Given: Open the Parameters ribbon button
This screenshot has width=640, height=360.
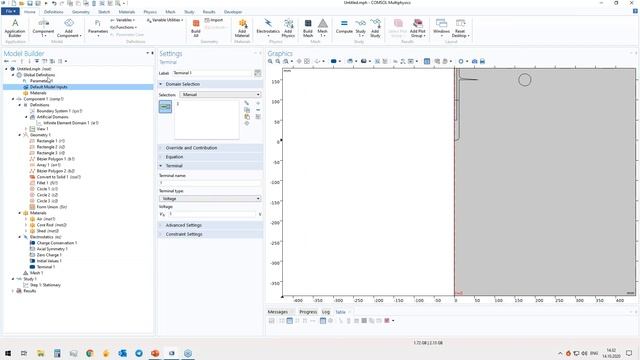Looking at the screenshot, I should coord(98,28).
